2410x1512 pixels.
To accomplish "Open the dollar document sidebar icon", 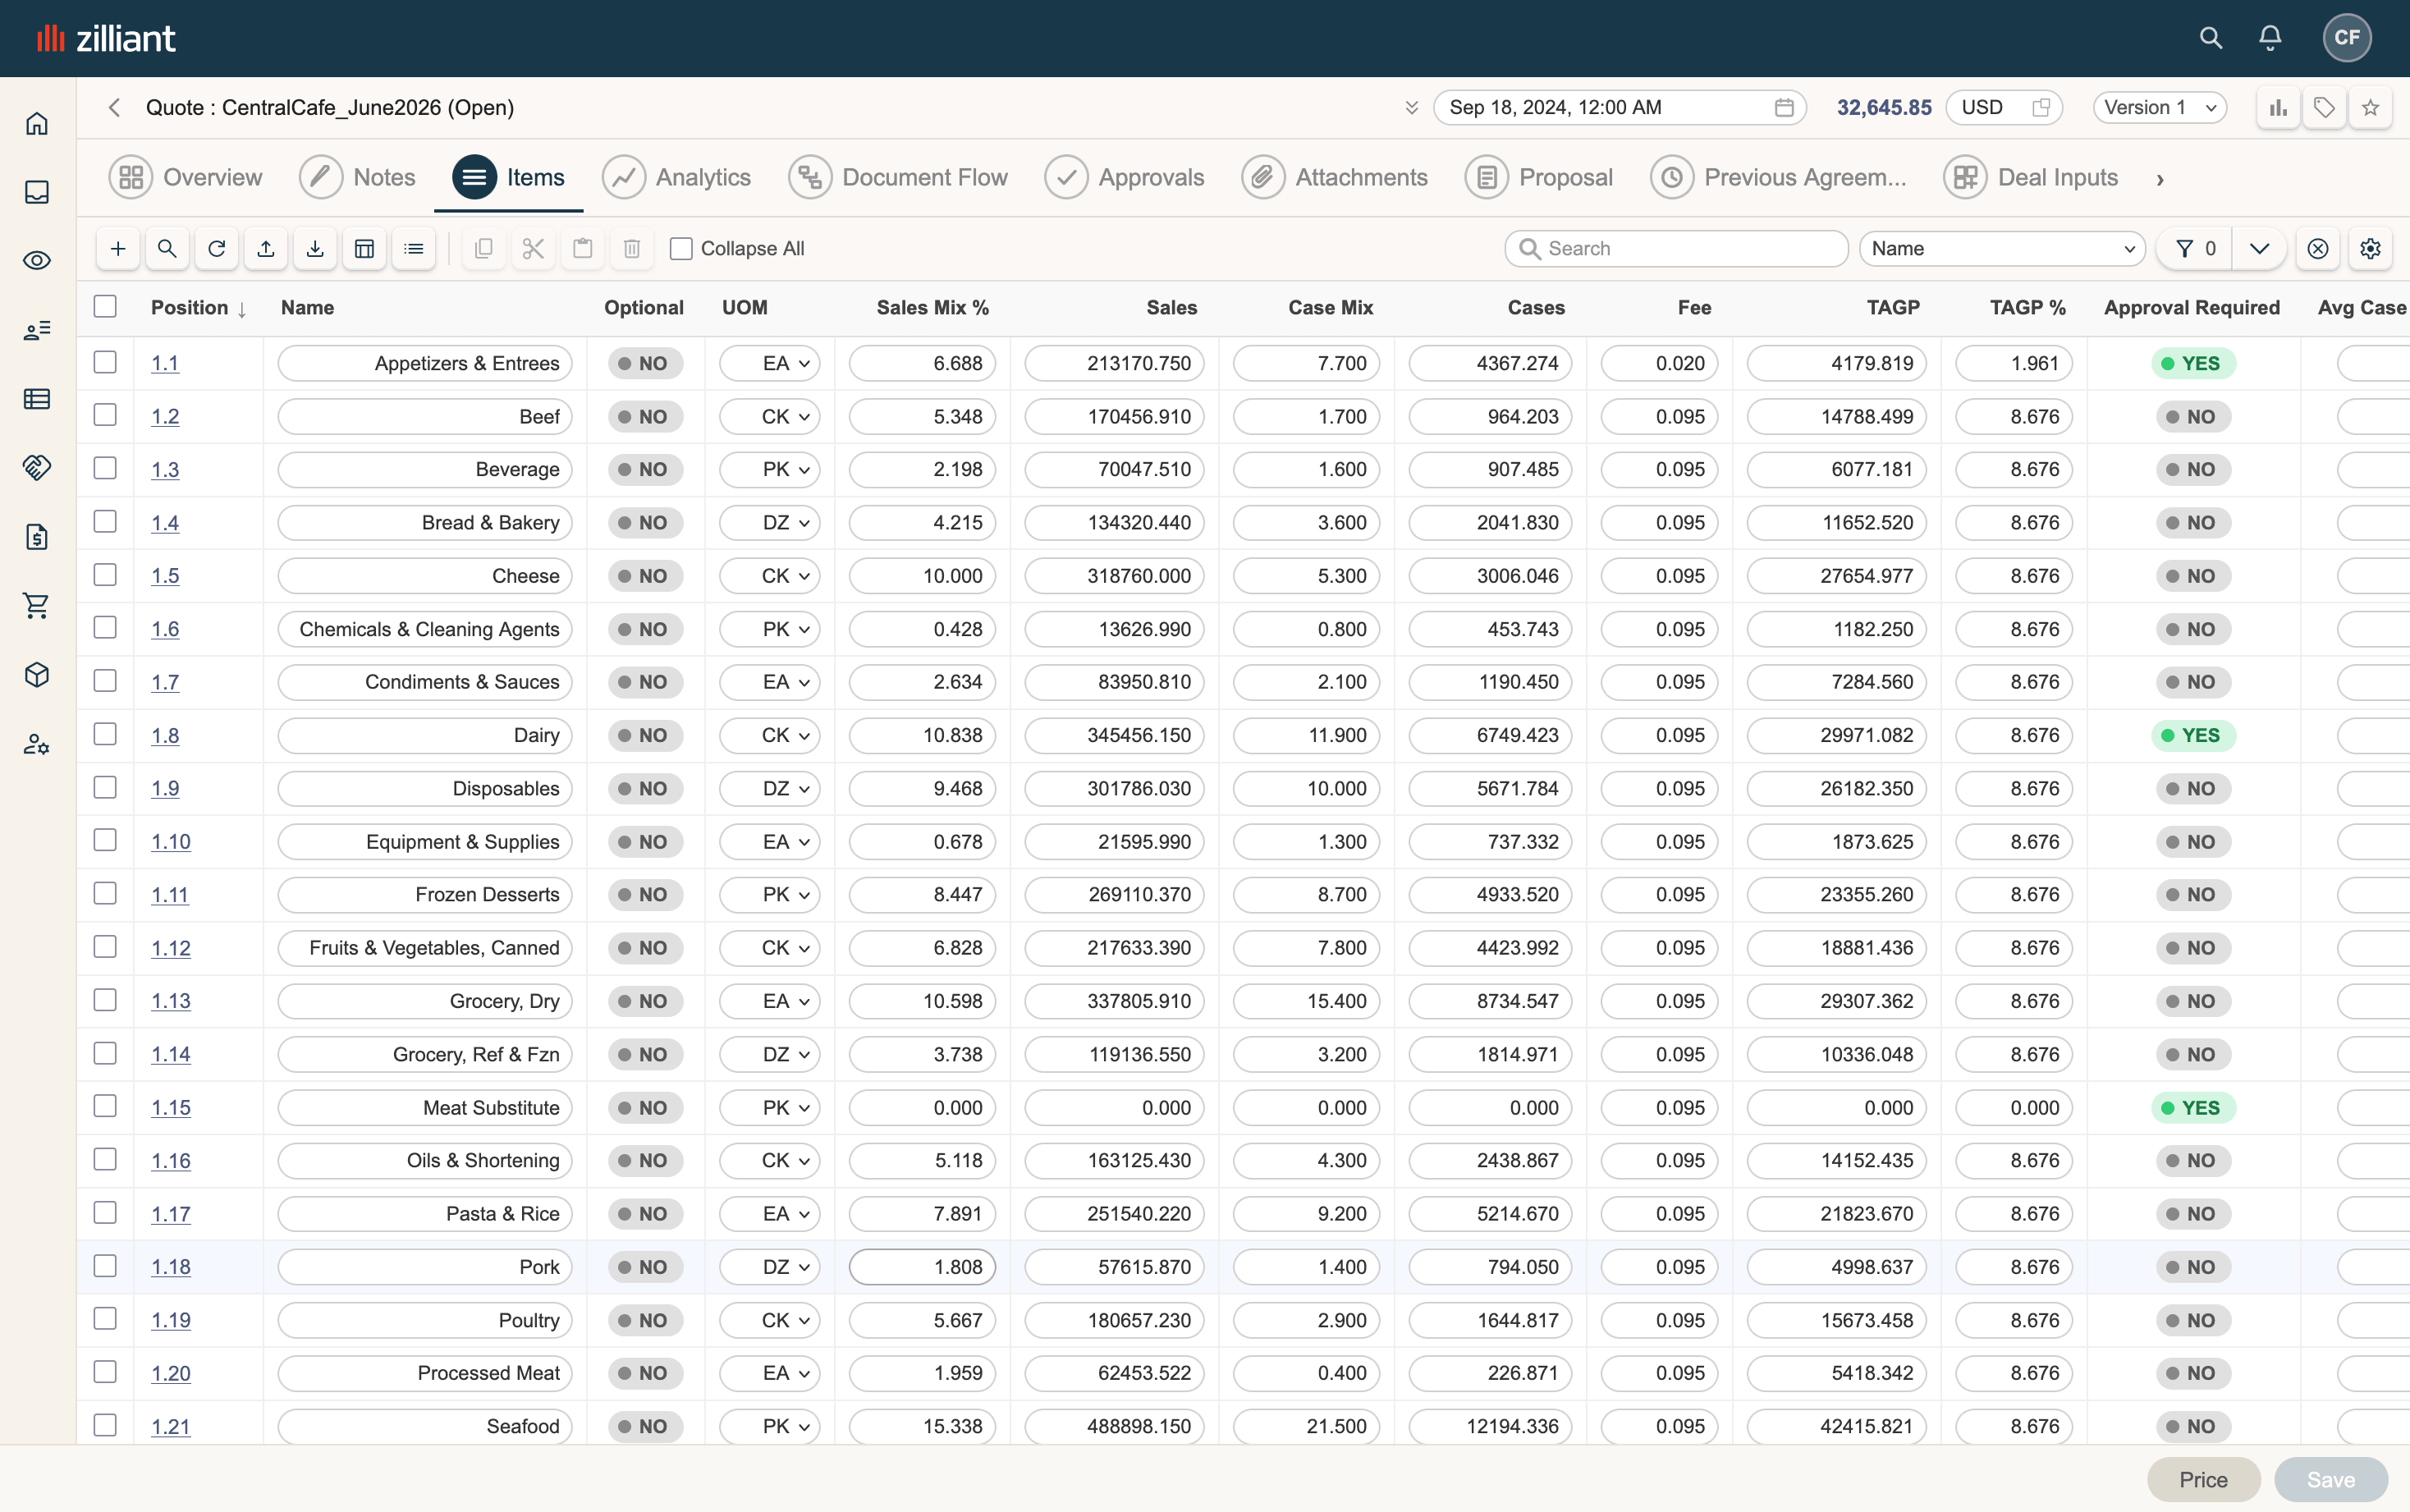I will (x=37, y=537).
